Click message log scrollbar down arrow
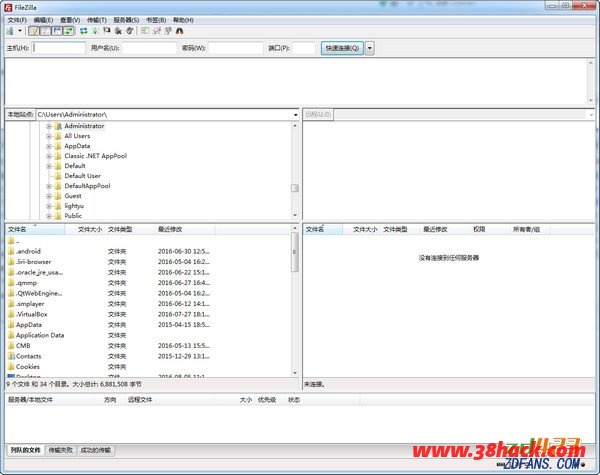600x475 pixels. tap(591, 100)
